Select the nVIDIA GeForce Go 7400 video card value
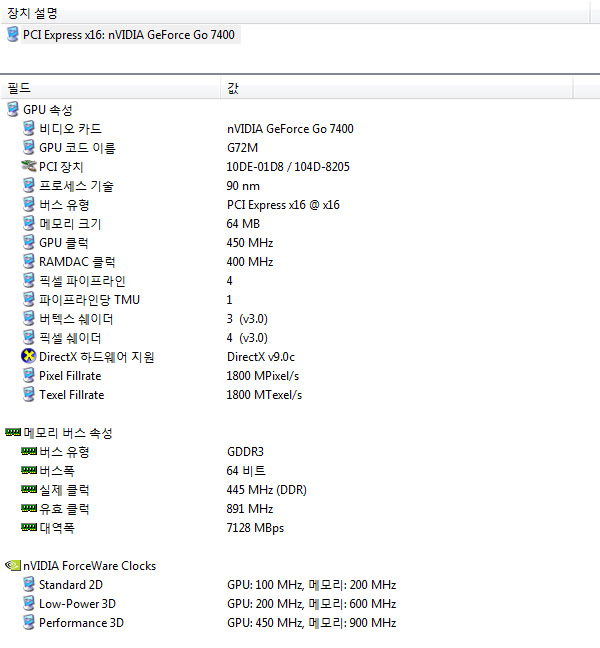600x648 pixels. (x=290, y=129)
